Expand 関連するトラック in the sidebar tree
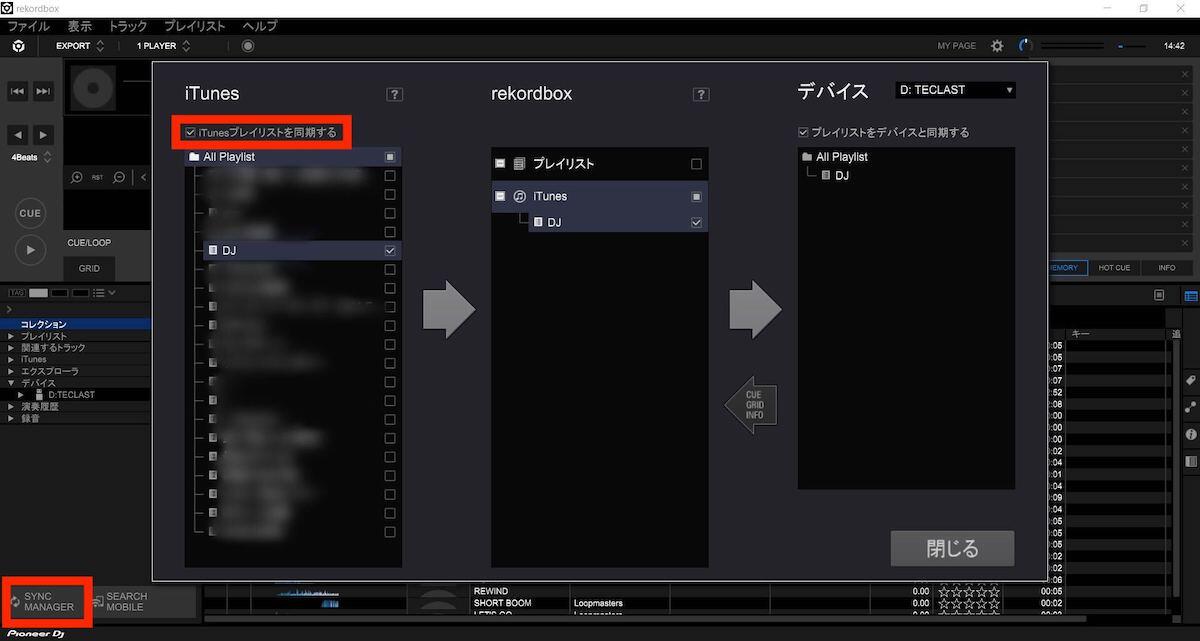1200x641 pixels. tap(12, 348)
